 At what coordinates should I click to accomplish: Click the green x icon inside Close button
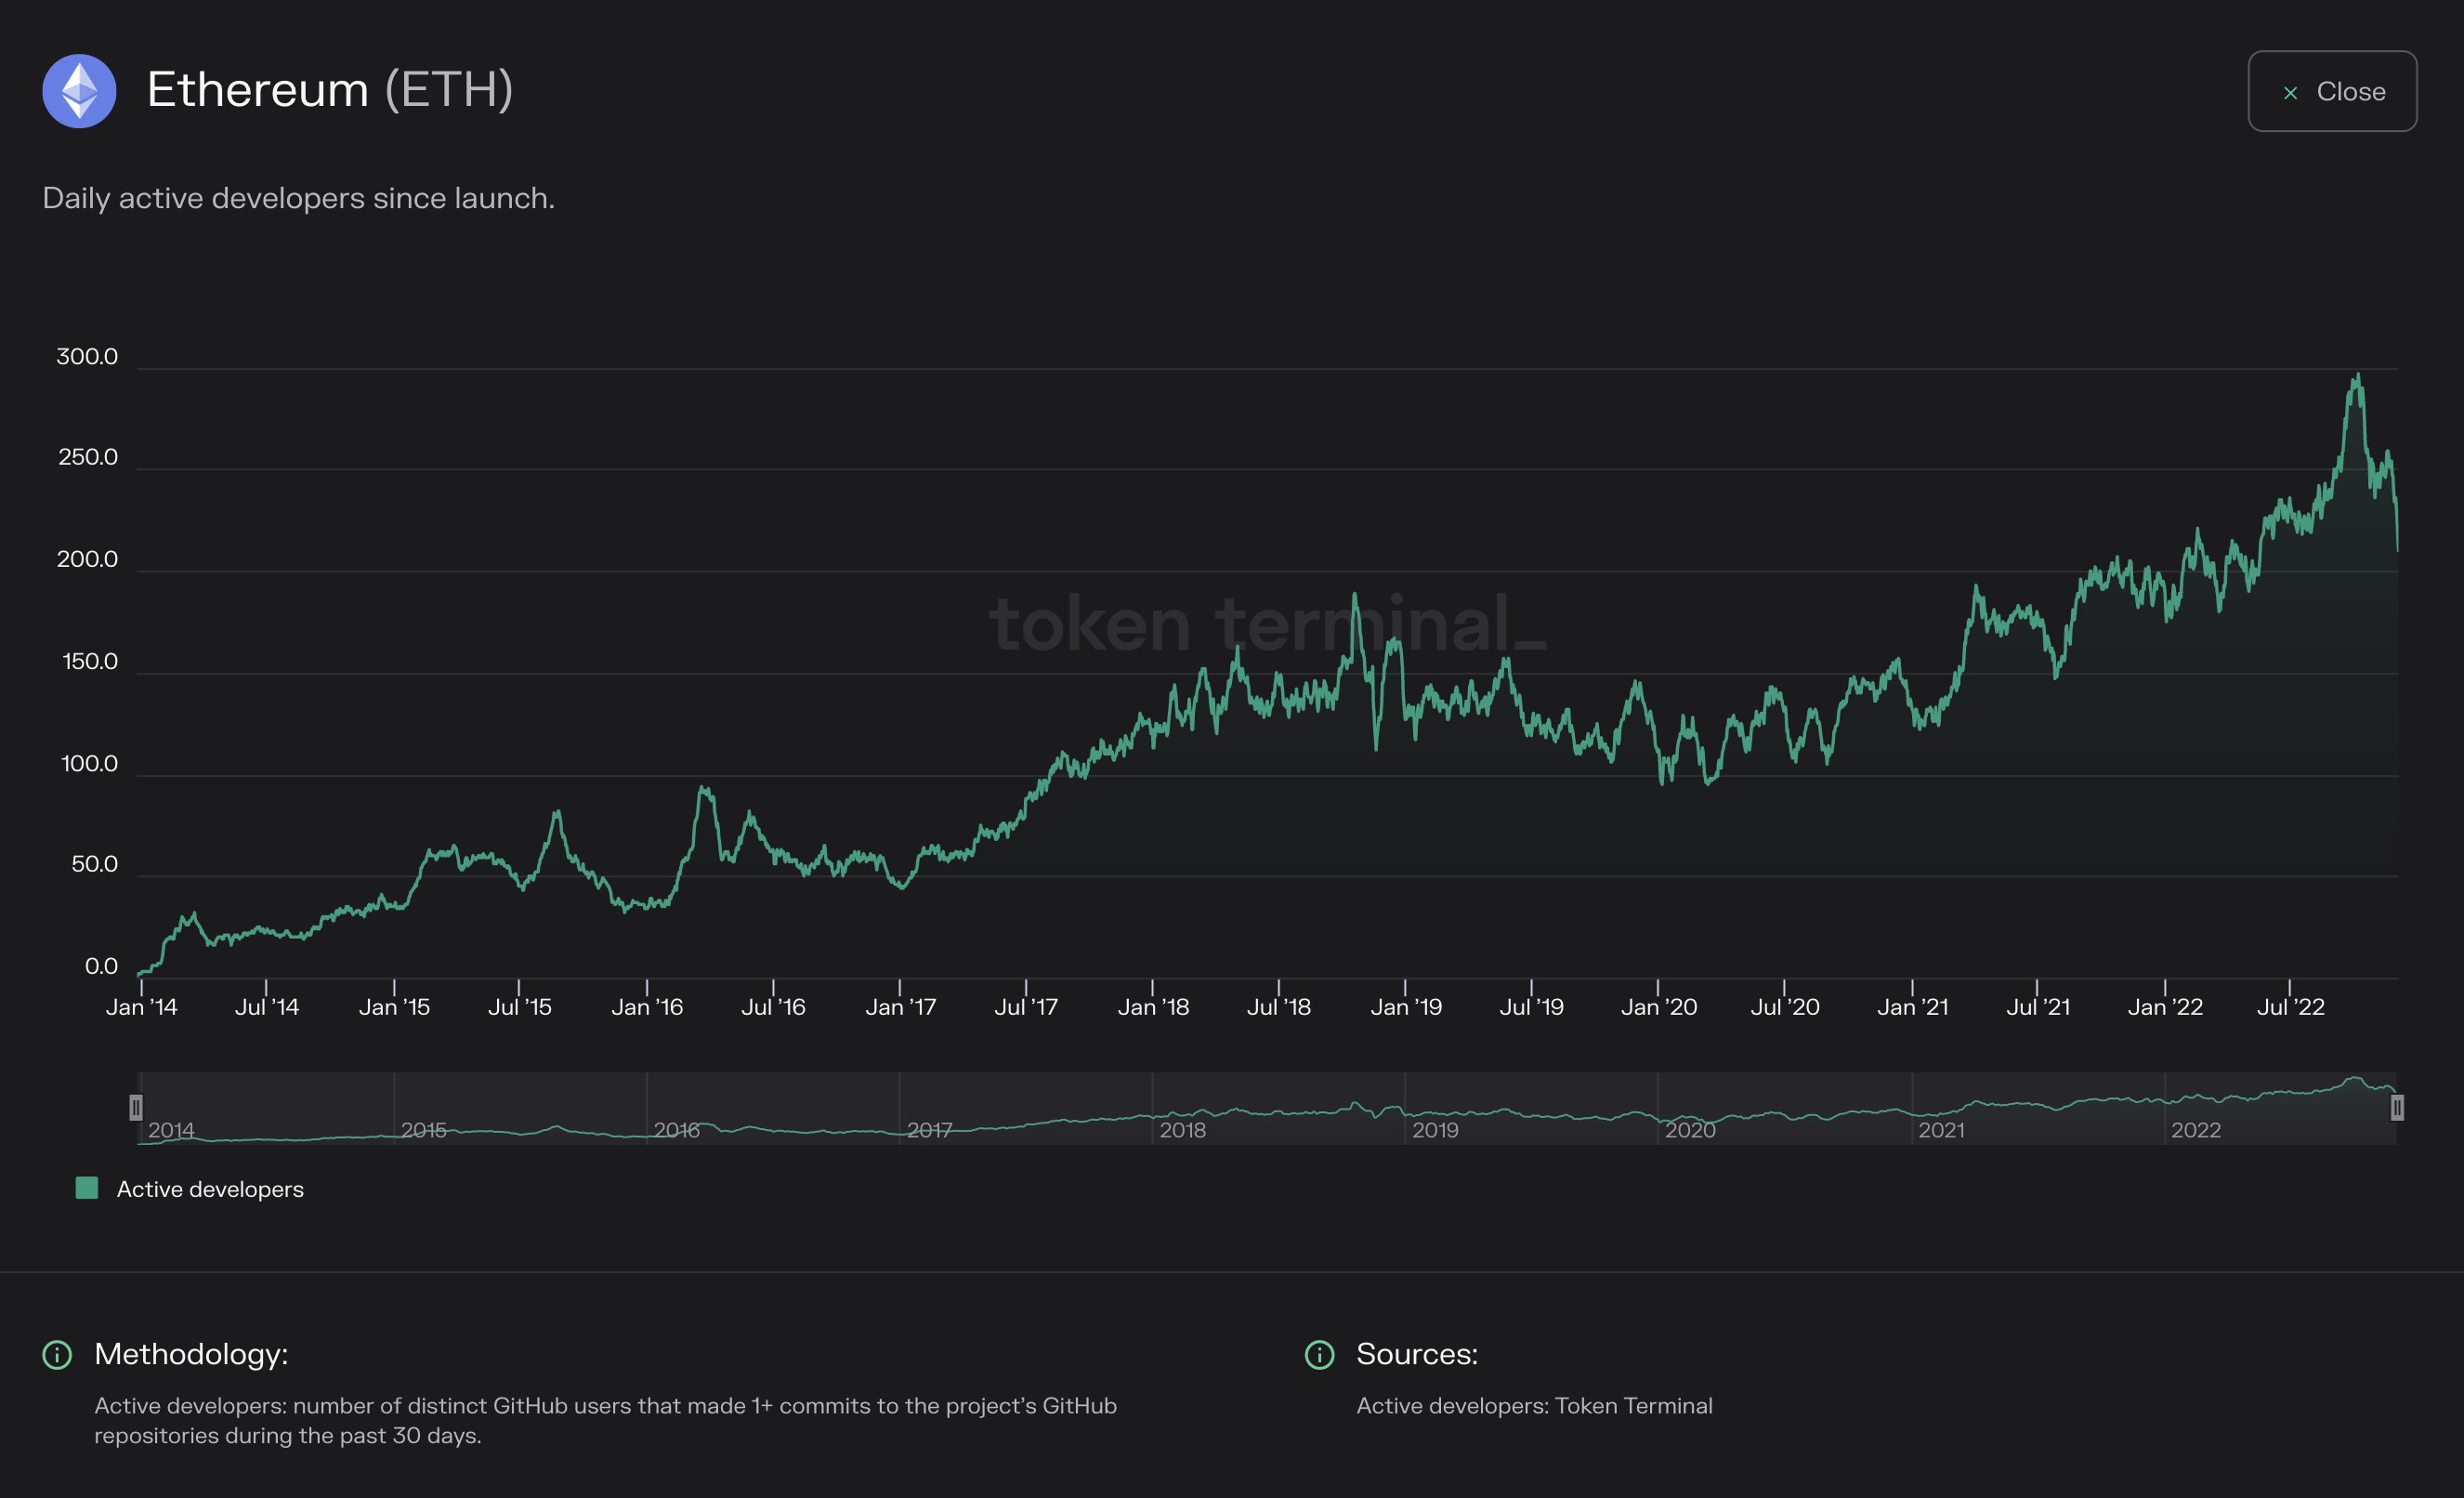(x=2291, y=92)
